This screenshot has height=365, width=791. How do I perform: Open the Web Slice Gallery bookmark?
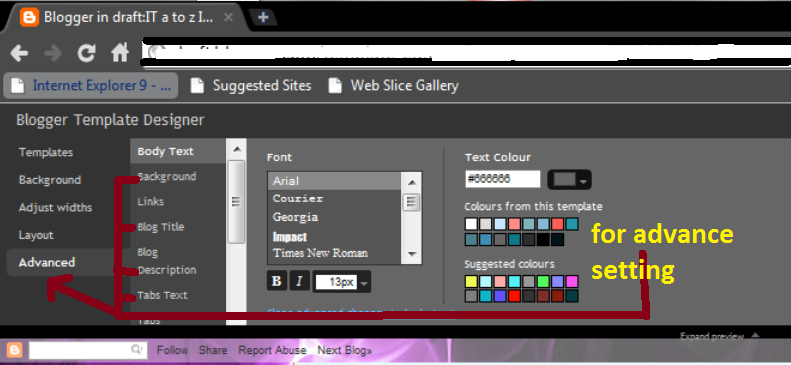point(393,86)
